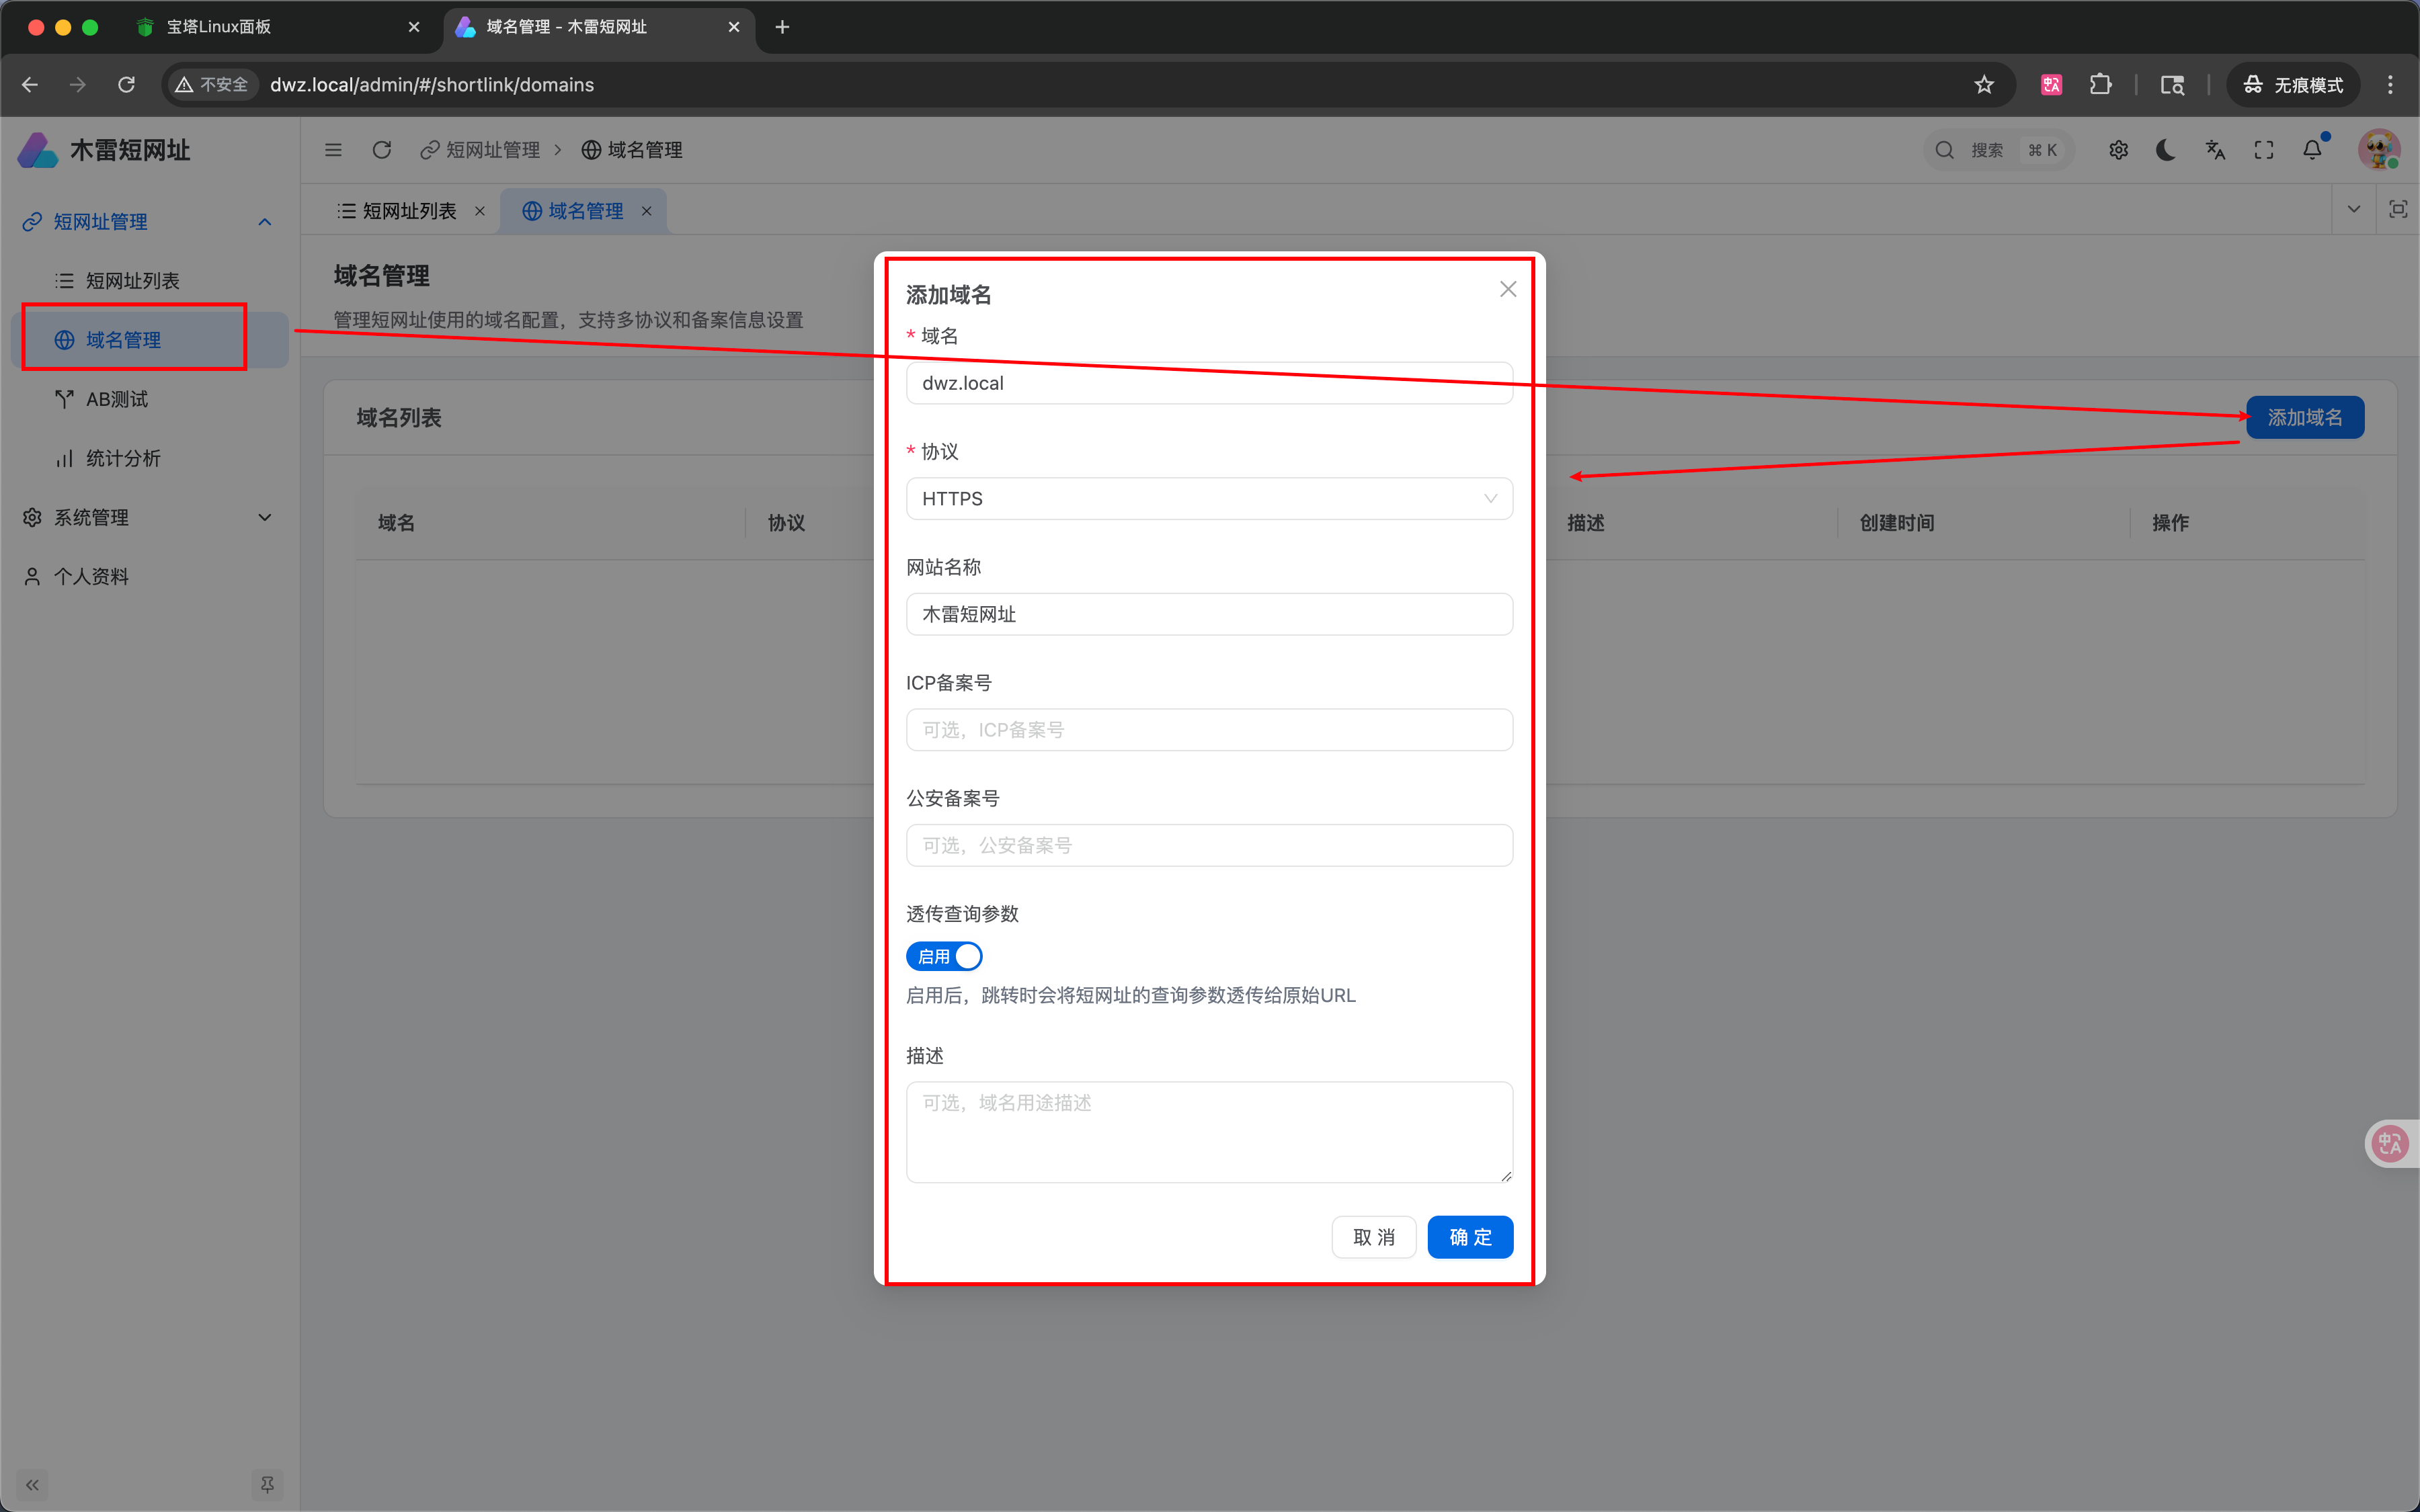
Task: Open the tabs dropdown chevron at right
Action: click(x=2353, y=209)
